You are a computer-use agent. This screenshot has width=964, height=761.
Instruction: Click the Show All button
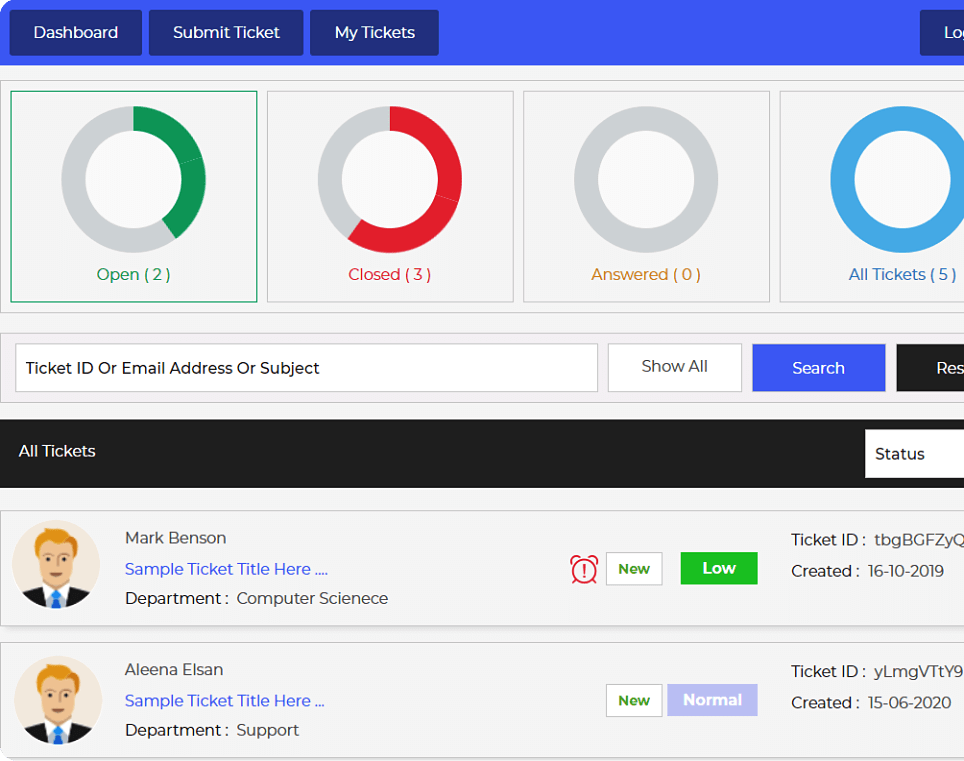pyautogui.click(x=674, y=368)
